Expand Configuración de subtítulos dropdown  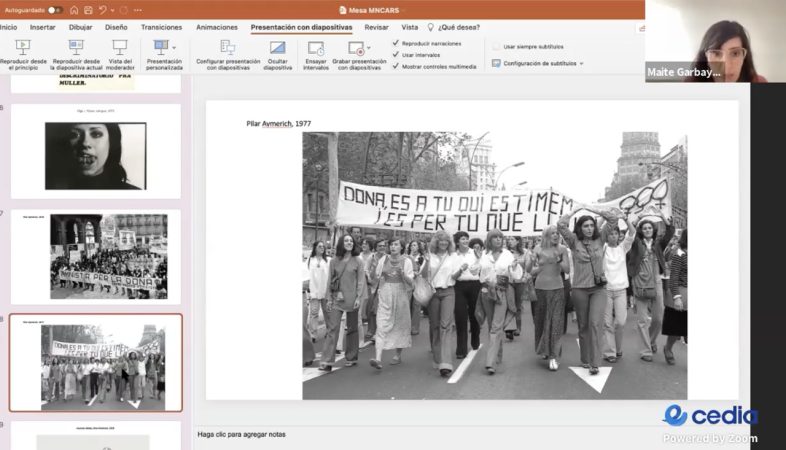pos(581,63)
